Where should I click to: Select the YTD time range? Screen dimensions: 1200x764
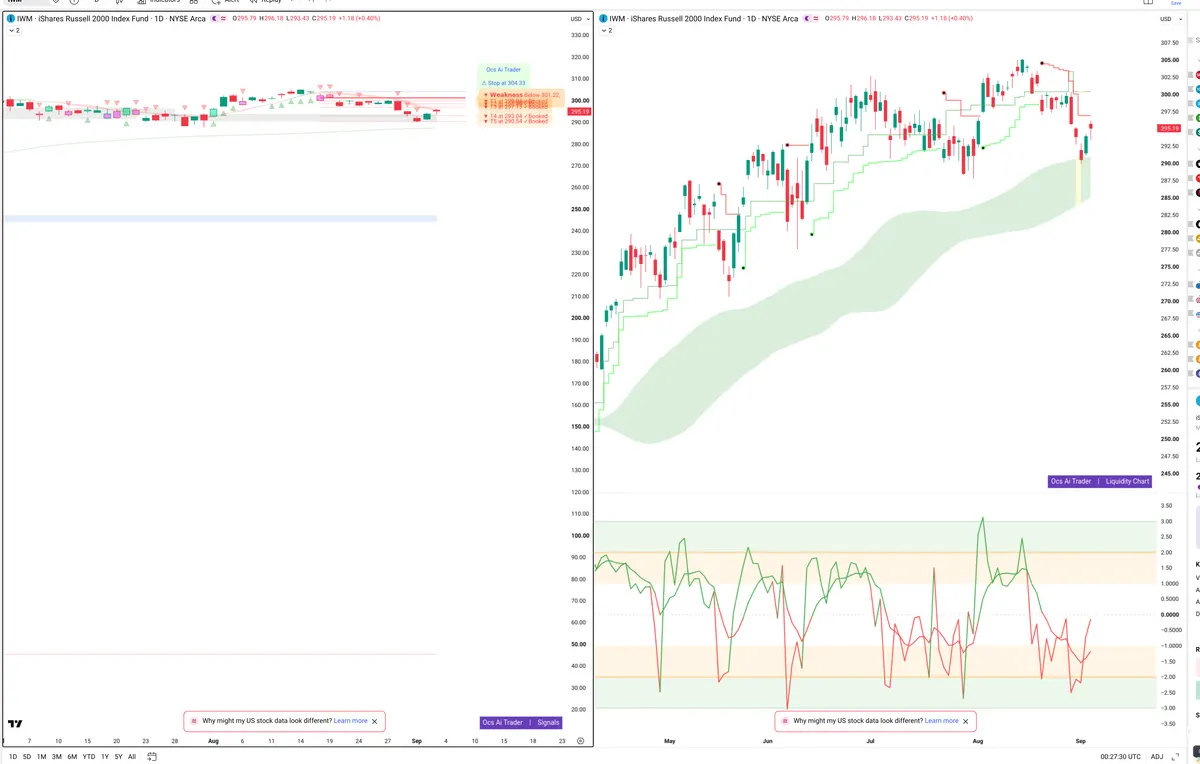pyautogui.click(x=89, y=757)
